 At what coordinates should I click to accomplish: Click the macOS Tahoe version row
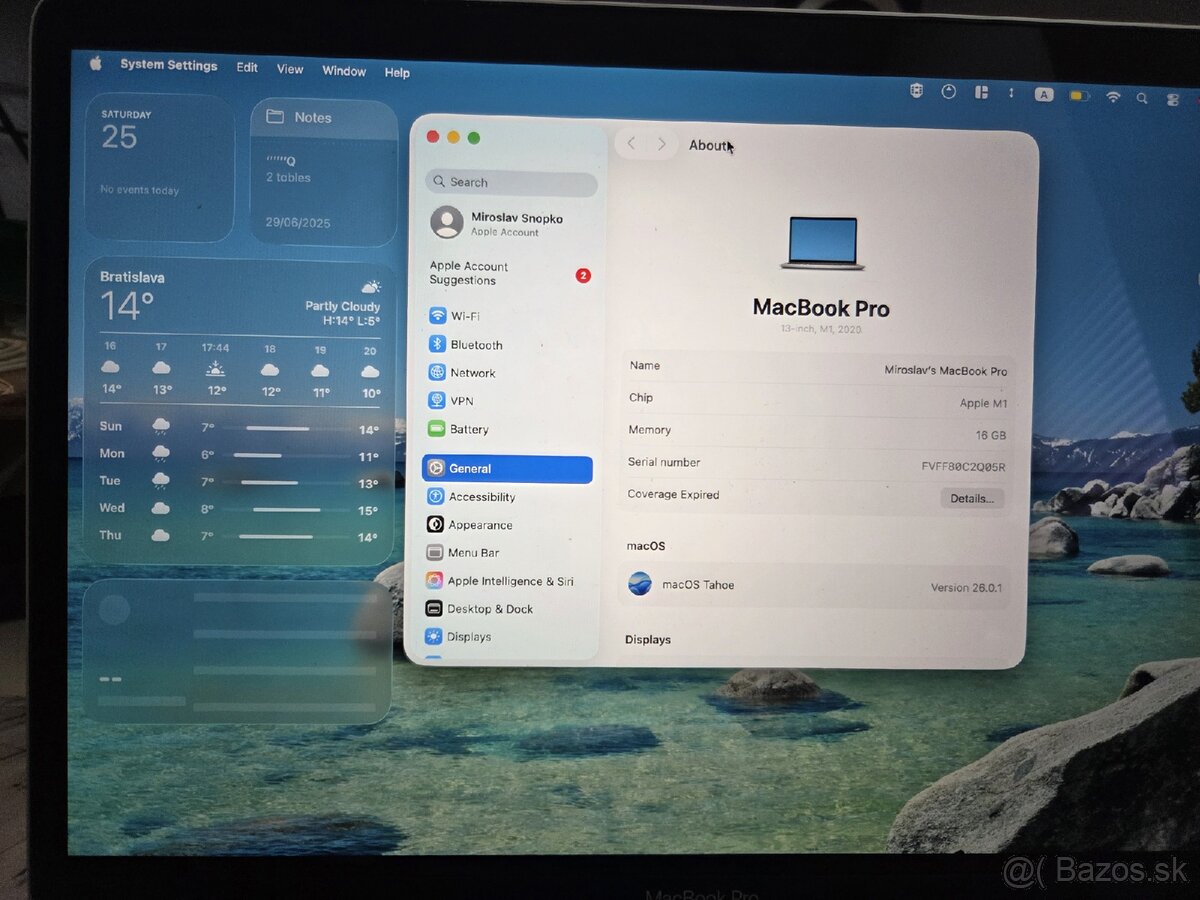coord(815,586)
